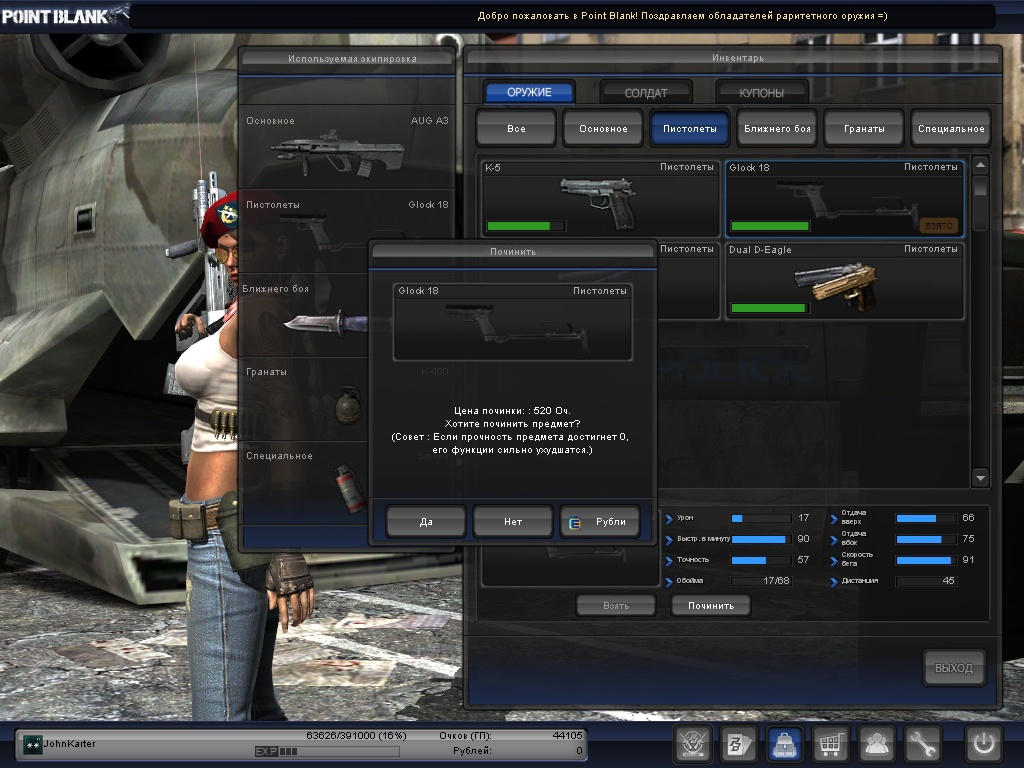Open the PB cards icon
The height and width of the screenshot is (768, 1024).
coord(740,743)
